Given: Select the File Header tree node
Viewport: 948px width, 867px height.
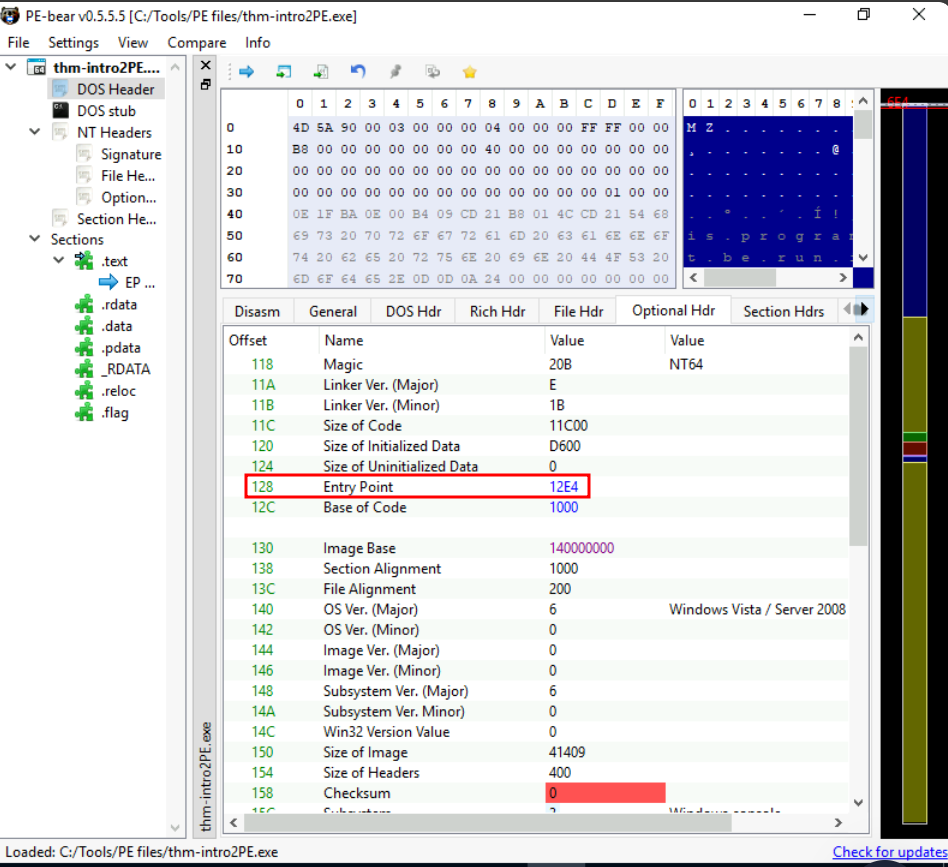Looking at the screenshot, I should pos(128,176).
